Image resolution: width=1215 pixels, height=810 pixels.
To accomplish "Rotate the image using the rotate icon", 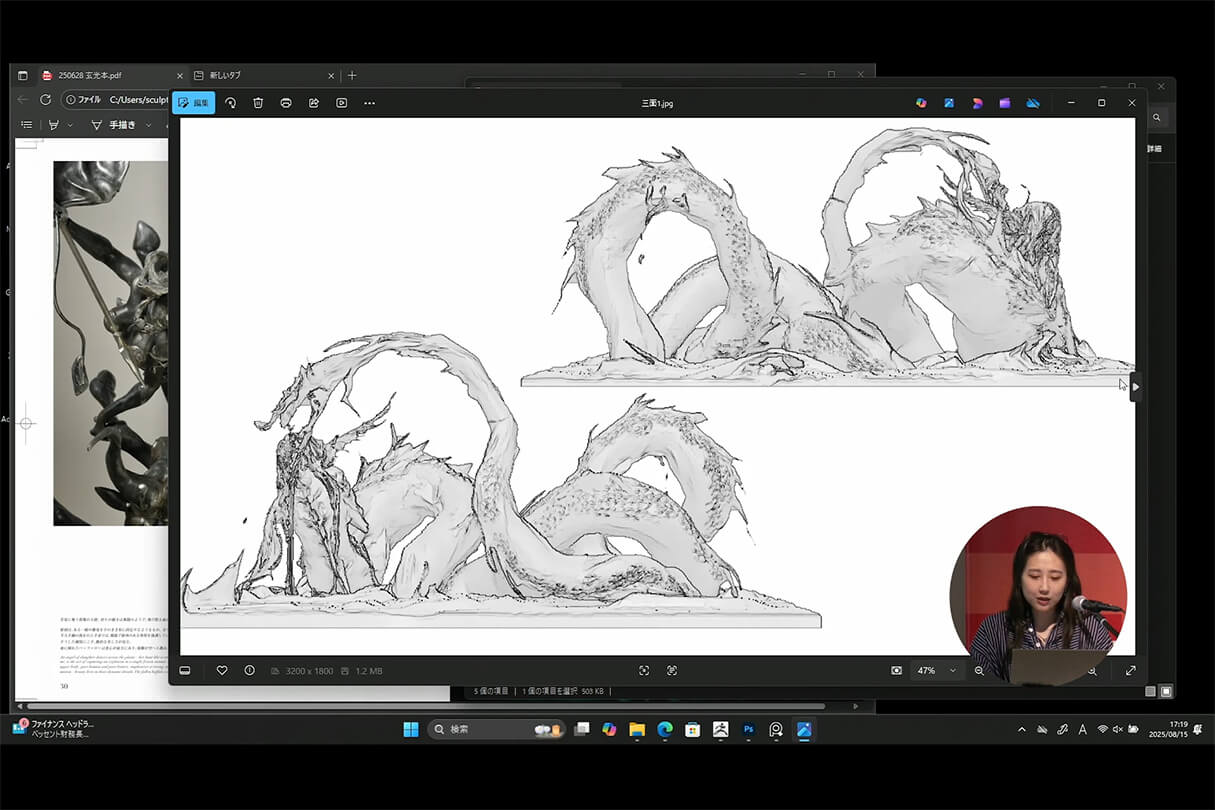I will point(230,103).
